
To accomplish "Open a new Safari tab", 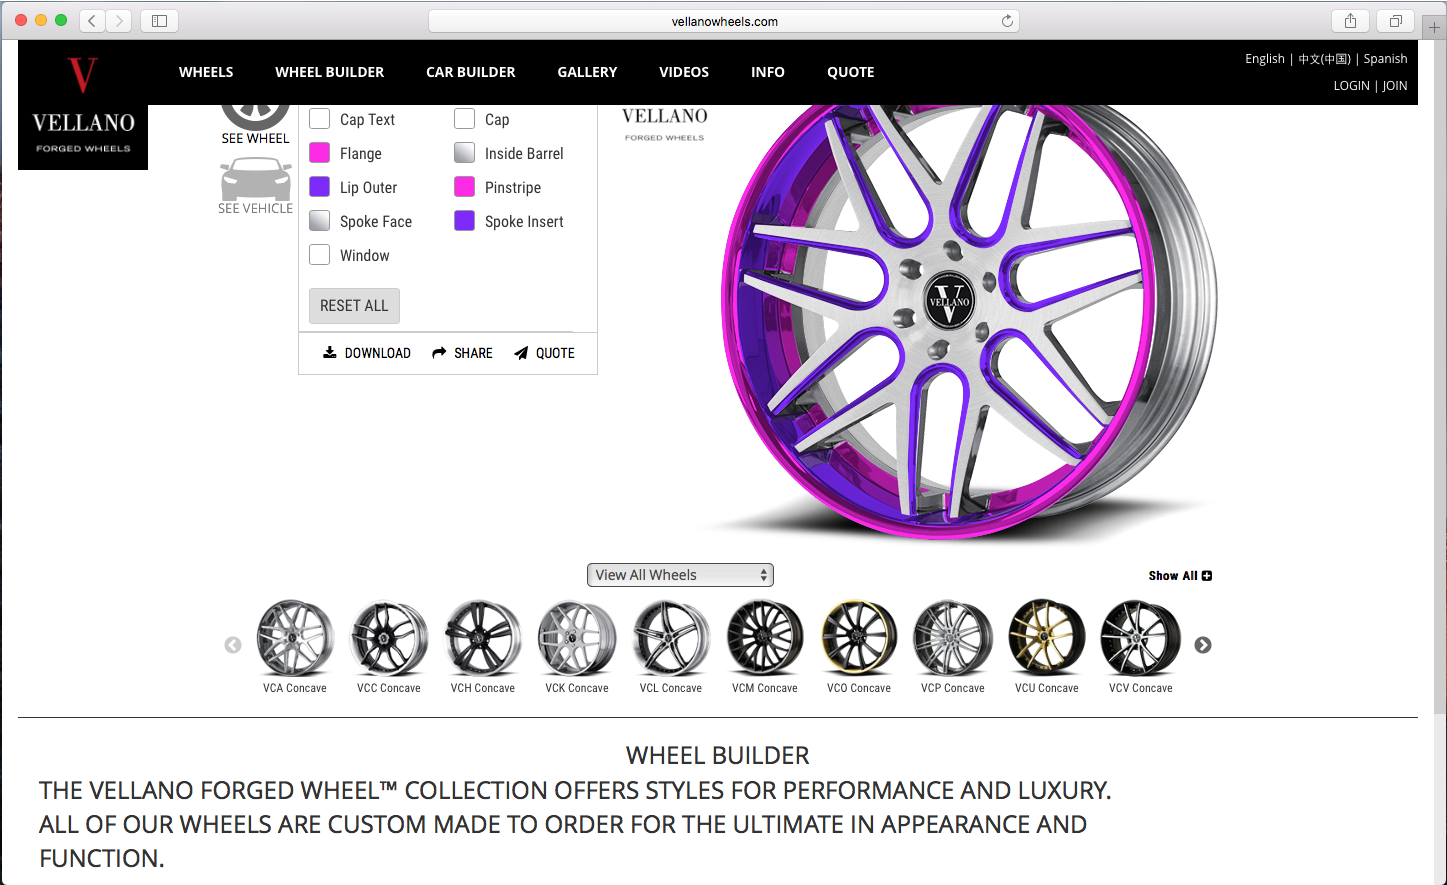I will click(1434, 27).
